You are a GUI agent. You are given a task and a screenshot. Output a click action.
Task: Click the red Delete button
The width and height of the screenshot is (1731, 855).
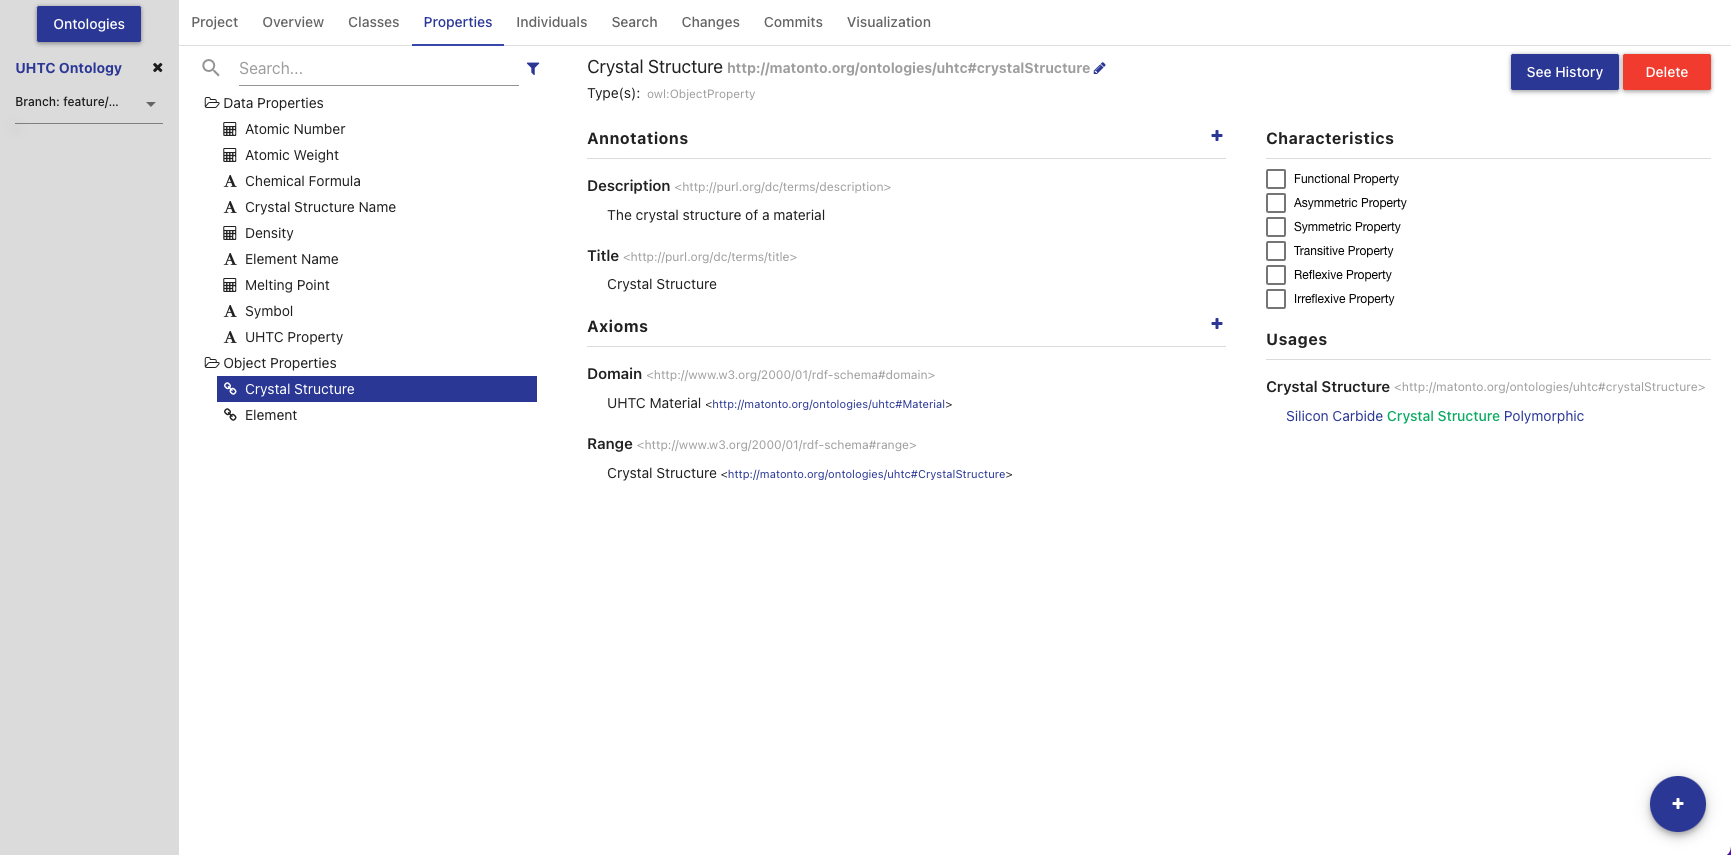coord(1666,72)
